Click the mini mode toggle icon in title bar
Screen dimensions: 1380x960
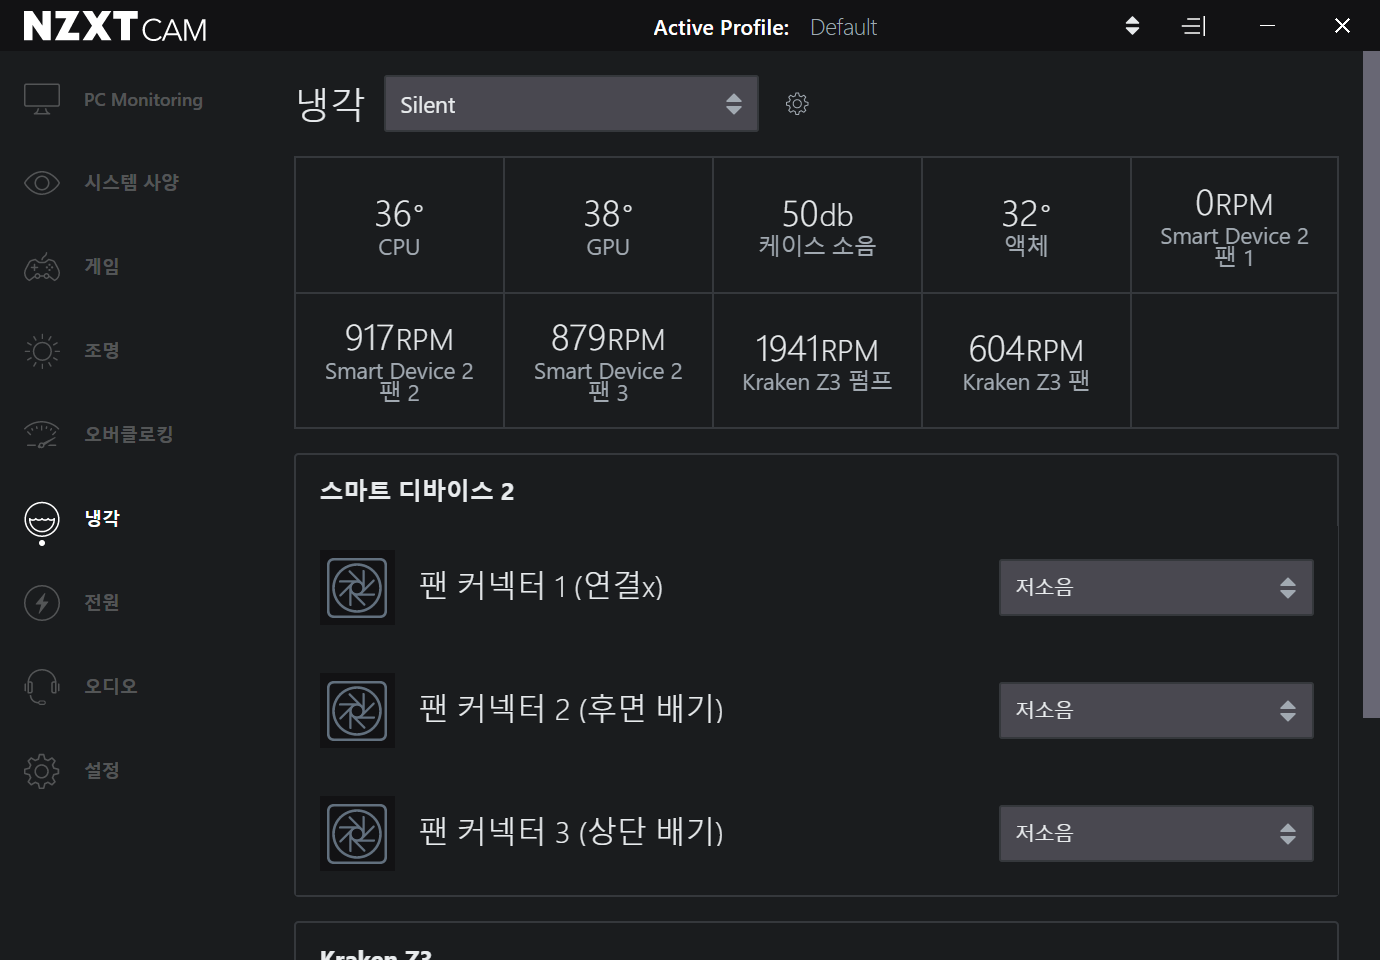point(1194,26)
